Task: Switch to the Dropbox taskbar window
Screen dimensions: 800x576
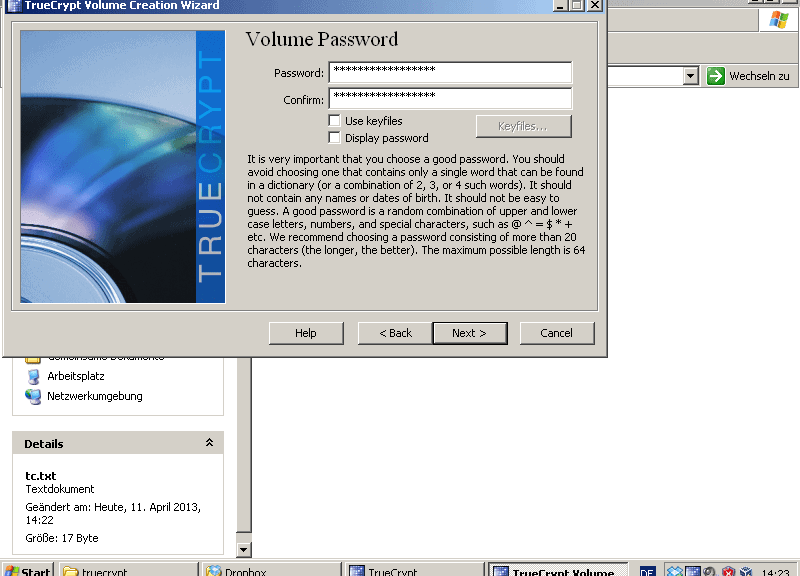Action: click(x=271, y=571)
